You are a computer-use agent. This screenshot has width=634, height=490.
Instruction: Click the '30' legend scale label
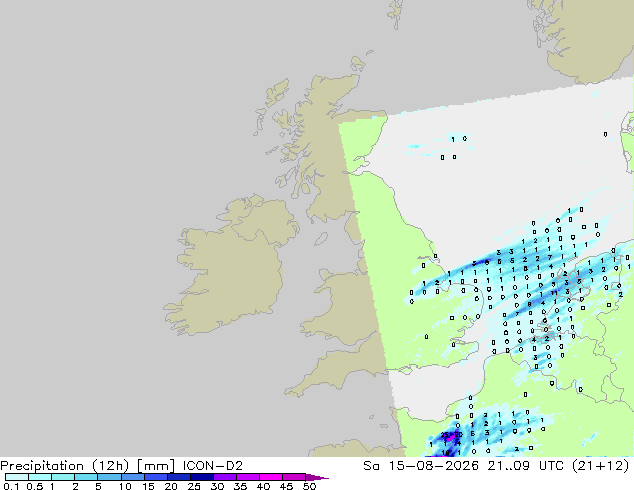217,486
